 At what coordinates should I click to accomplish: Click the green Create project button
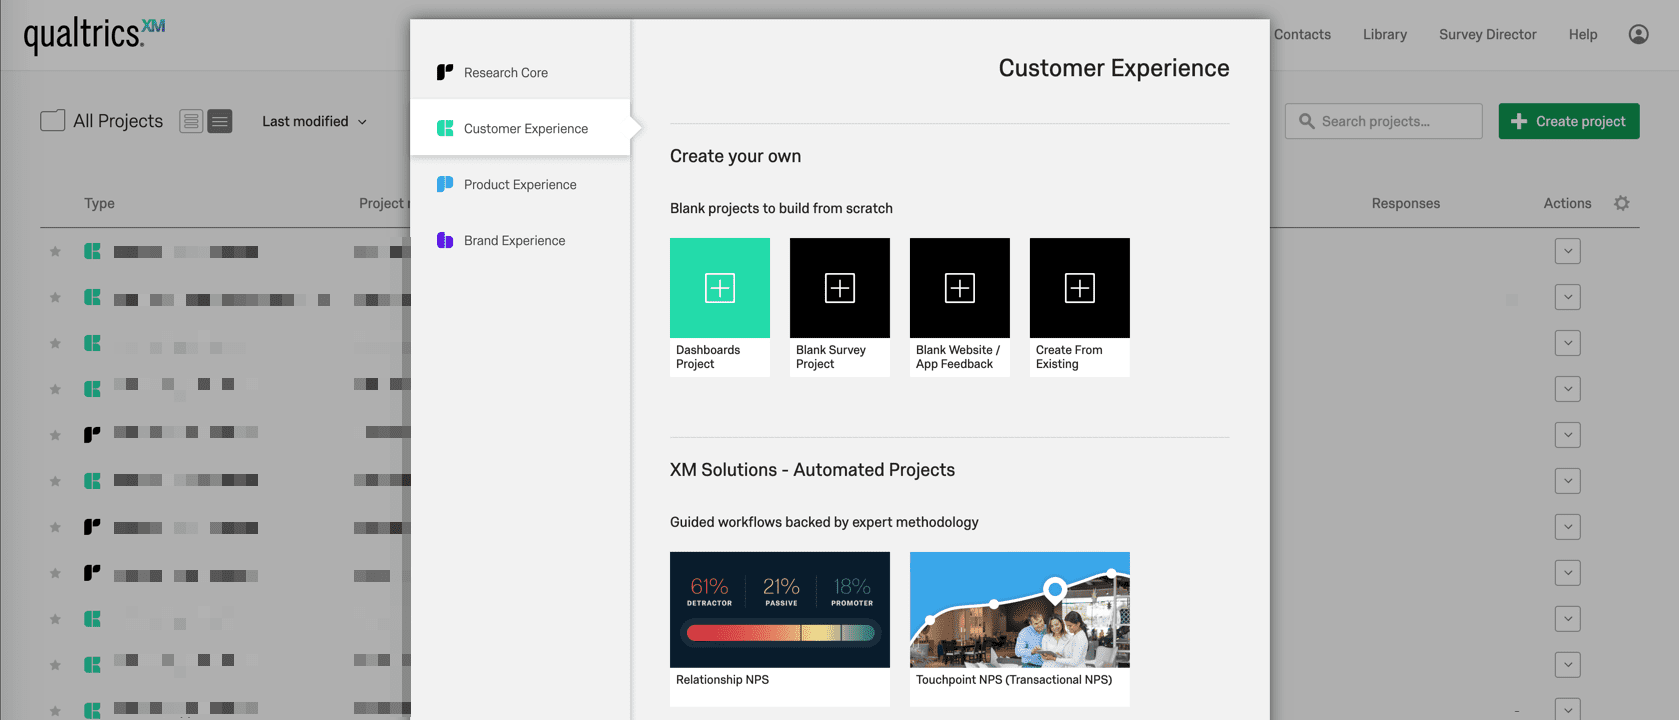(1569, 121)
